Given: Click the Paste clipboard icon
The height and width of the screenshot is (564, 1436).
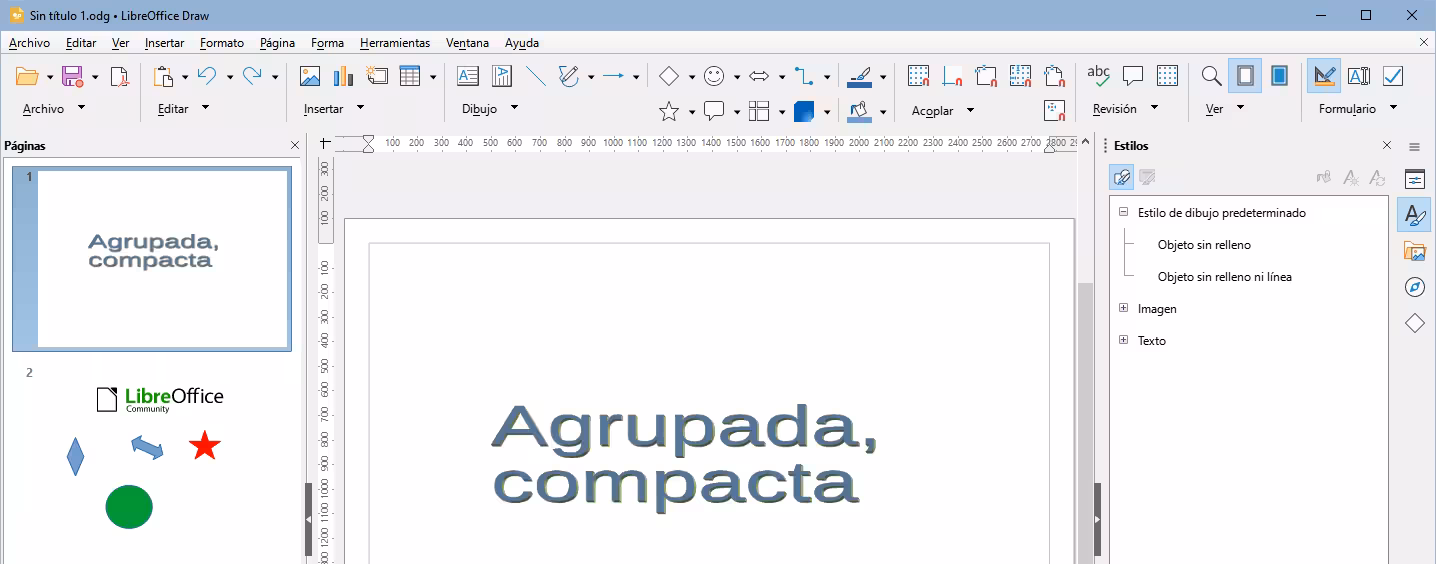Looking at the screenshot, I should [164, 76].
